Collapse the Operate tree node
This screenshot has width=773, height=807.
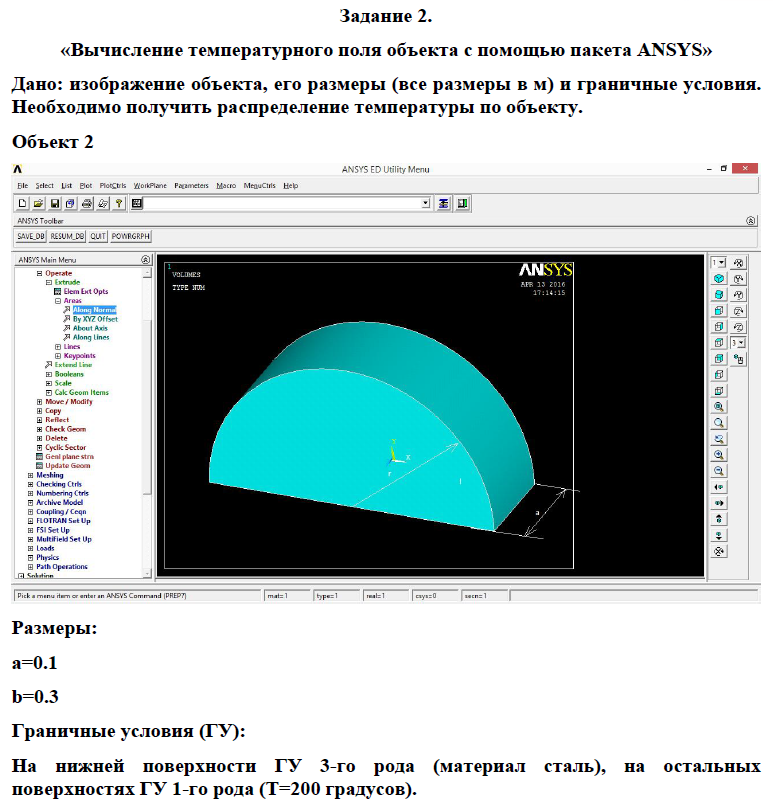[40, 273]
